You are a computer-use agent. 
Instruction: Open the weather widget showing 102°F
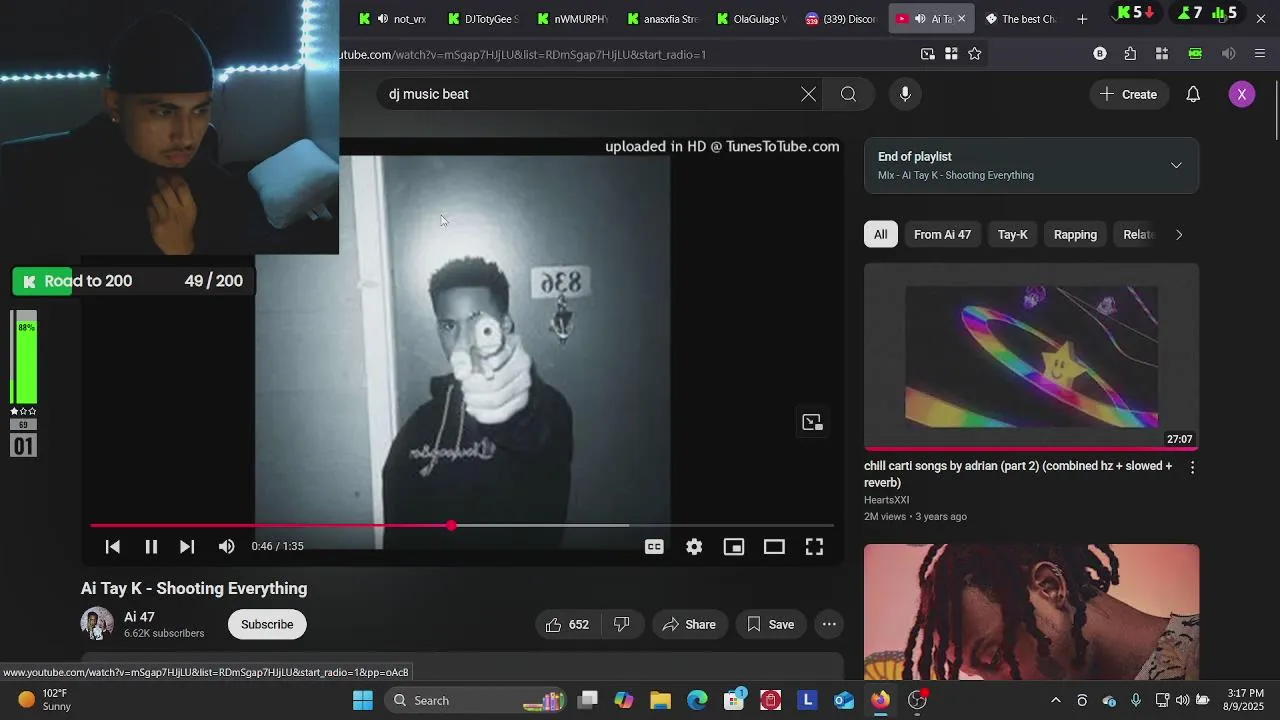click(45, 700)
